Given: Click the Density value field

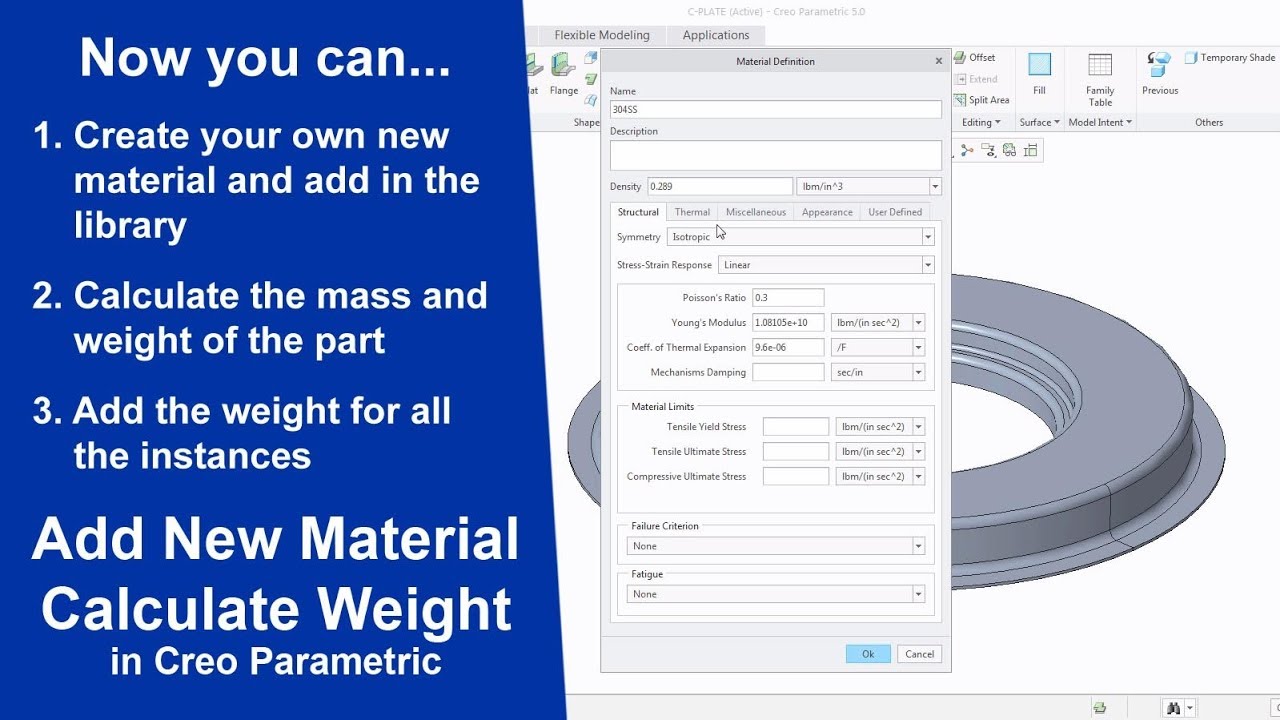Looking at the screenshot, I should (x=720, y=187).
